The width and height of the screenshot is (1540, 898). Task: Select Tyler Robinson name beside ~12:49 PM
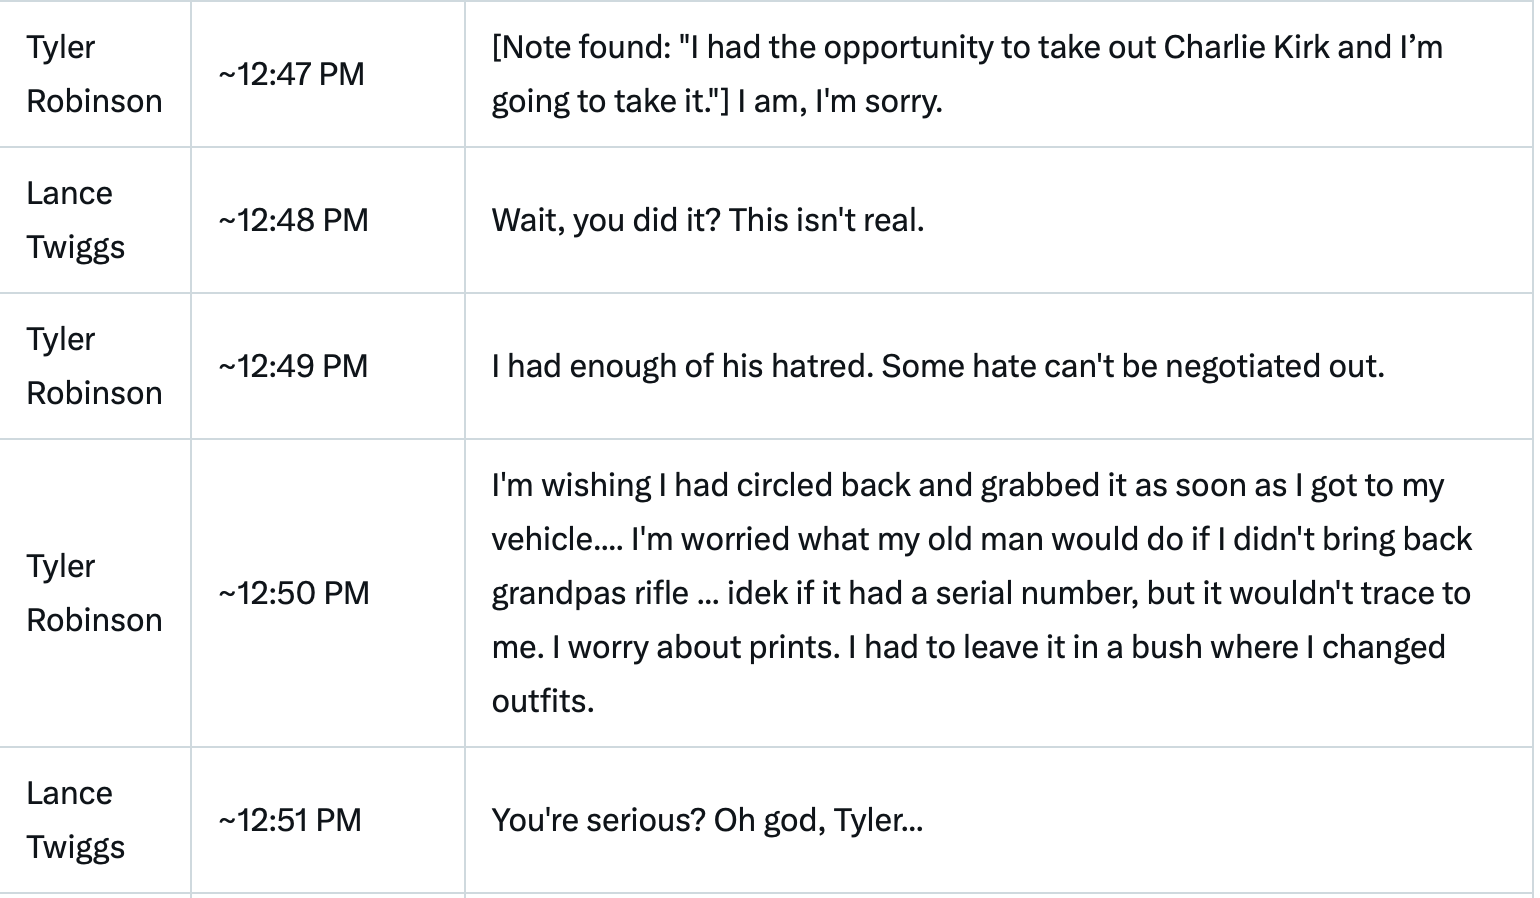pyautogui.click(x=94, y=366)
